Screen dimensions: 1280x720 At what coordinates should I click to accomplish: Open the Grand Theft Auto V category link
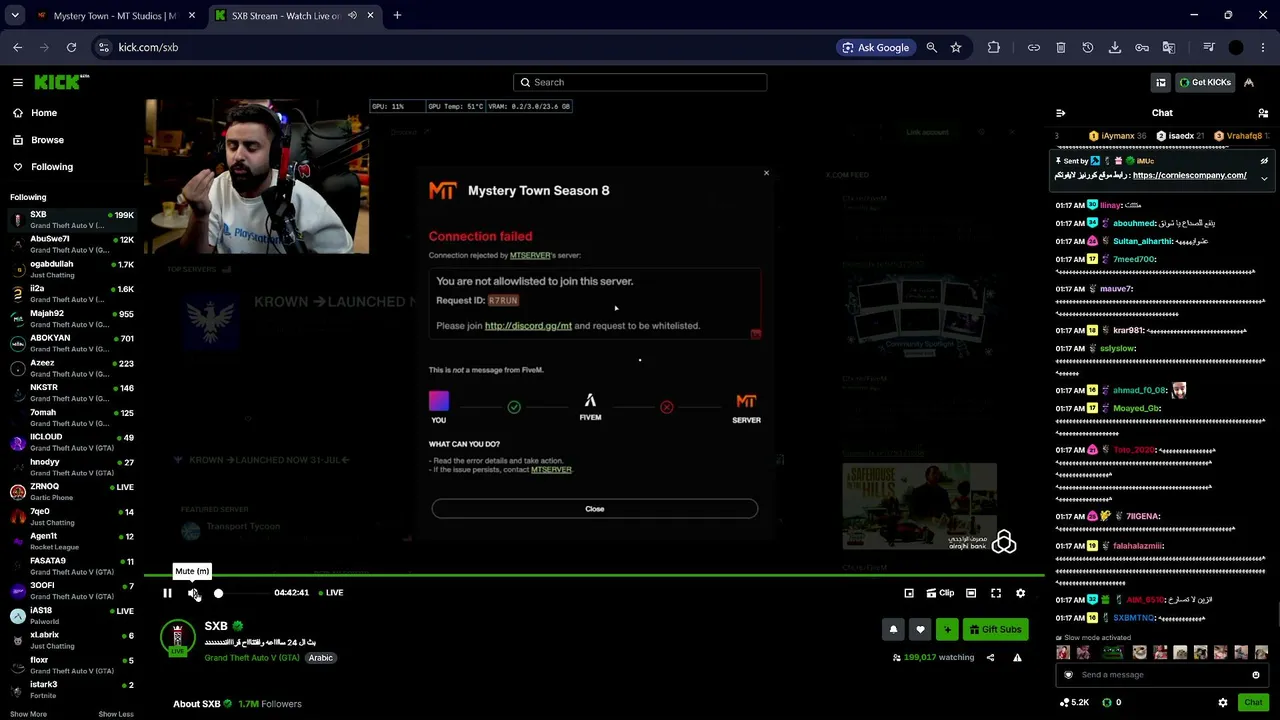click(252, 658)
